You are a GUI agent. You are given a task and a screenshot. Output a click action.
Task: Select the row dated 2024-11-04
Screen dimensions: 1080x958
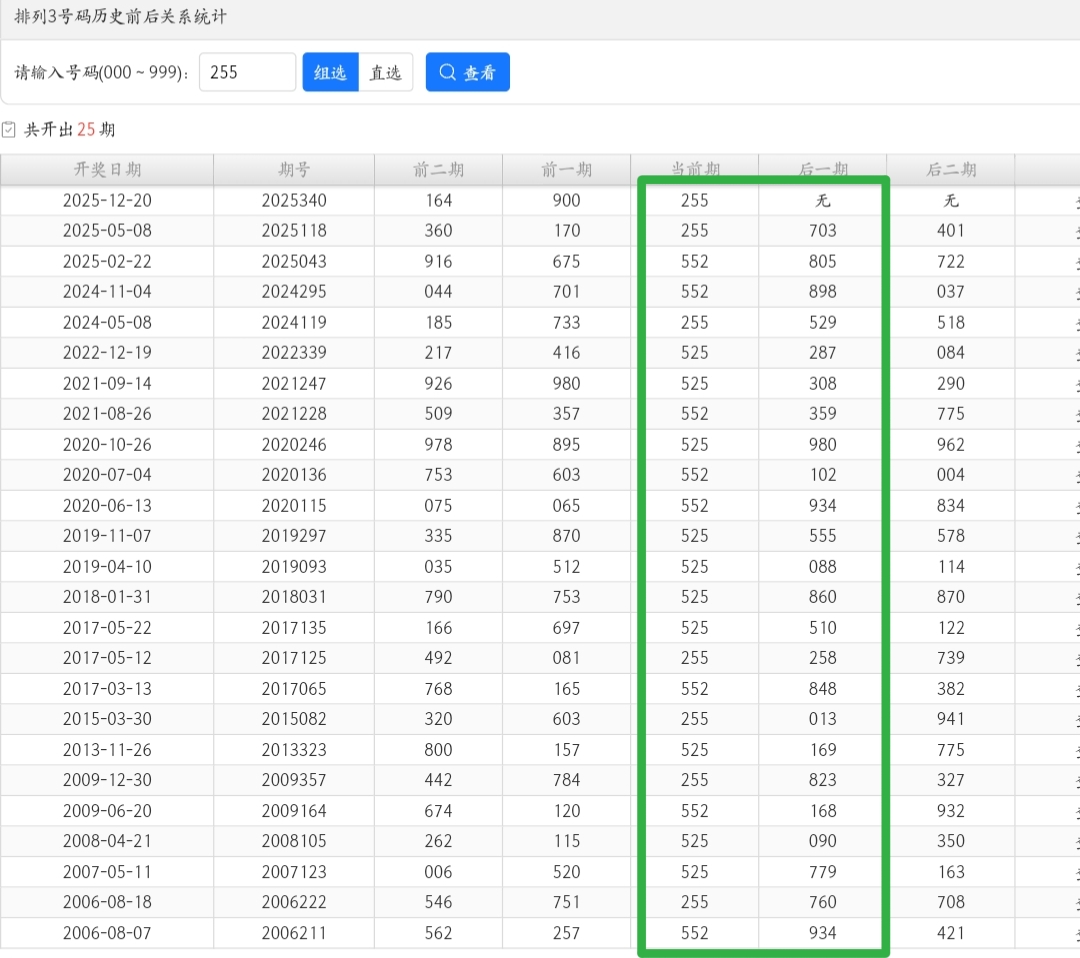point(107,292)
